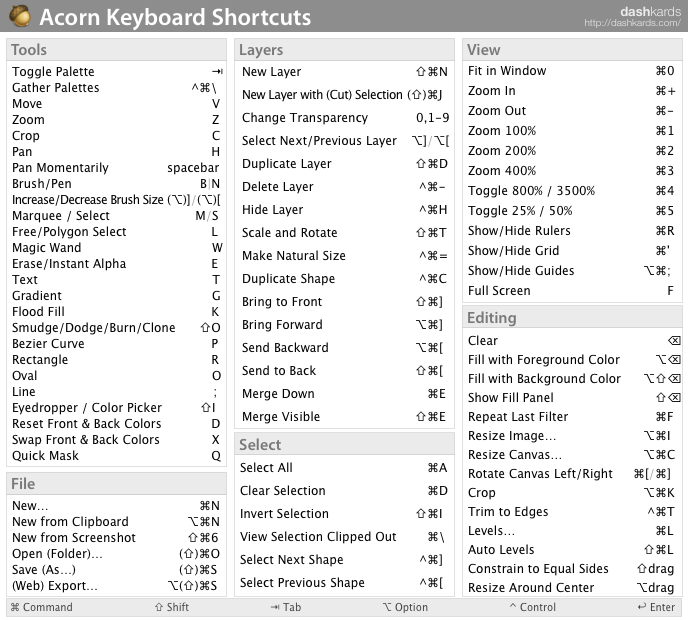Select the Duplicate Layer entry
Viewport: 688px width, 620px height.
point(345,164)
